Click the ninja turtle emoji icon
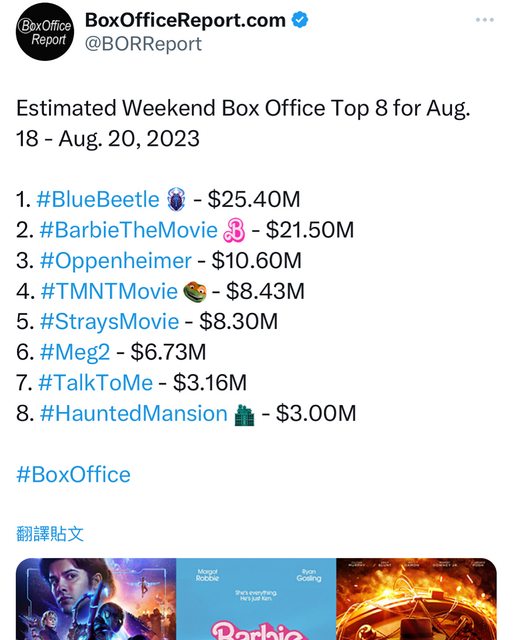This screenshot has height=640, width=513. coord(195,291)
